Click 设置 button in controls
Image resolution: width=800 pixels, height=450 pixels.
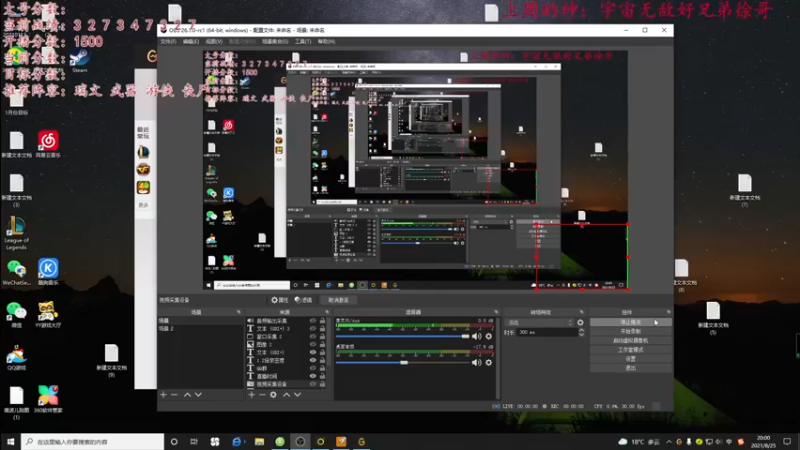631,359
